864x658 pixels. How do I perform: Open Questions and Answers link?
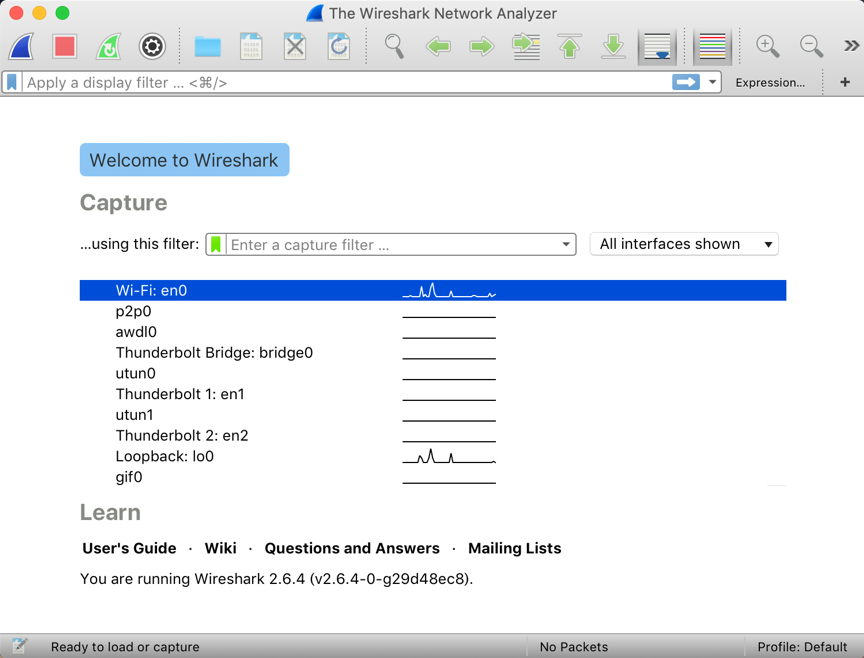click(352, 548)
